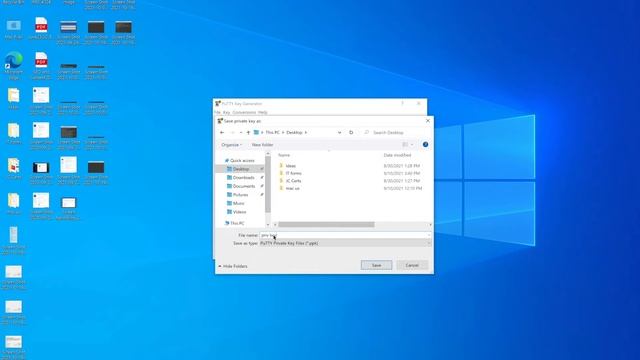Select the Microsoft Edge desktop shortcut
This screenshot has height=360, width=640.
pyautogui.click(x=13, y=65)
